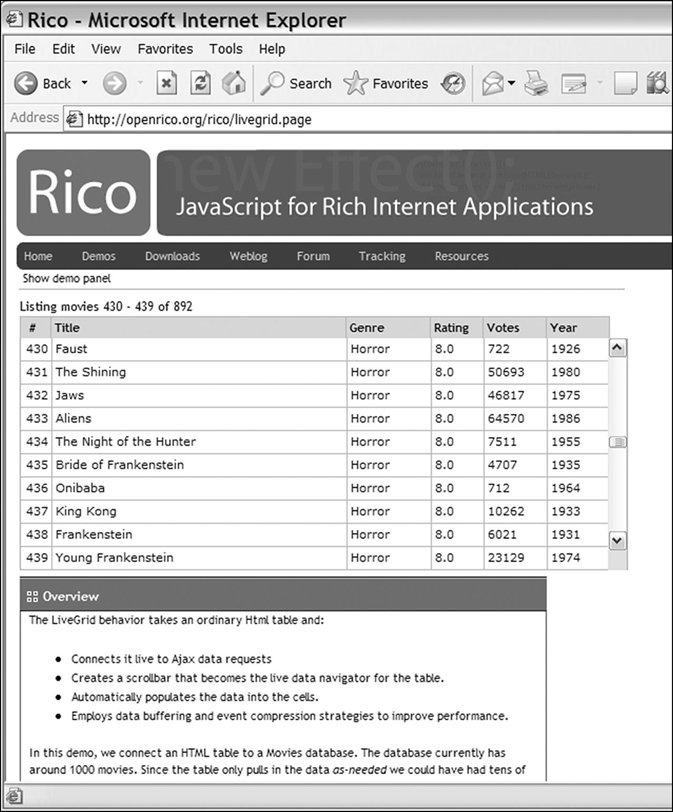Open the Help menu
The width and height of the screenshot is (673, 812).
click(272, 49)
